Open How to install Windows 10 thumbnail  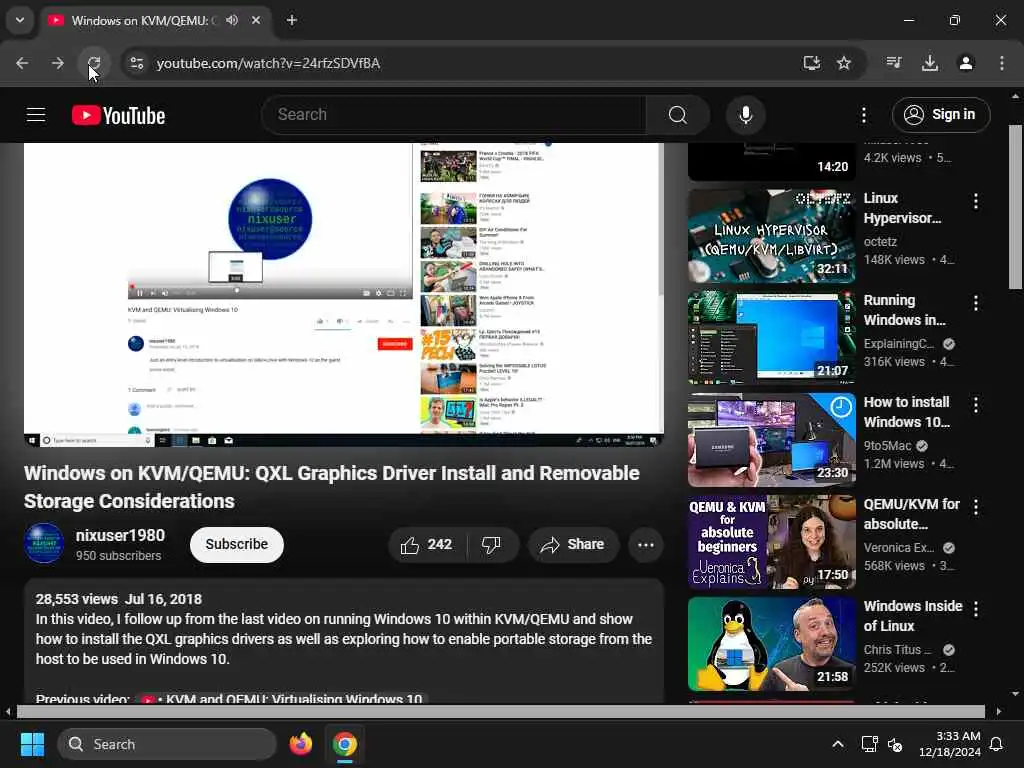(771, 440)
